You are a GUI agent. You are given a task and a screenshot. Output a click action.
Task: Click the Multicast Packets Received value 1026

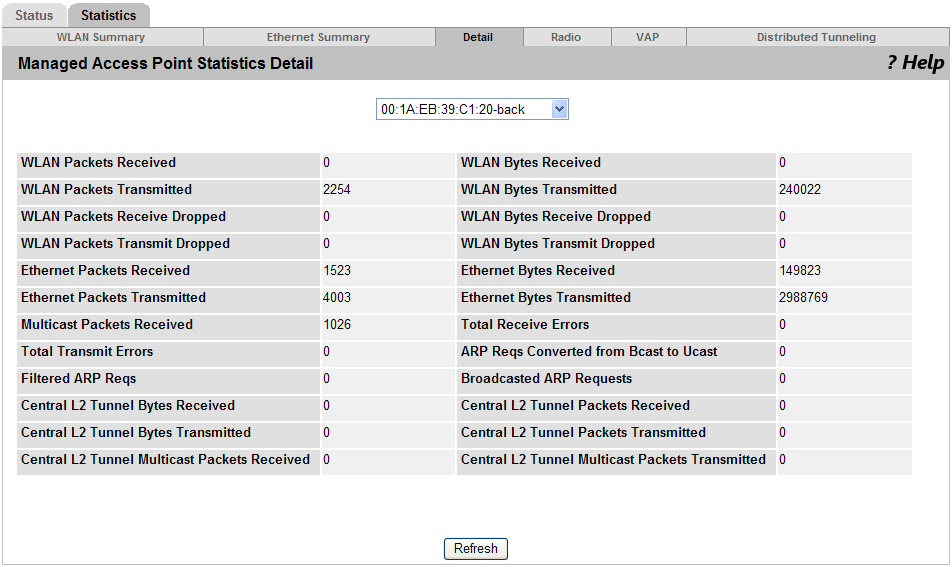(x=337, y=324)
